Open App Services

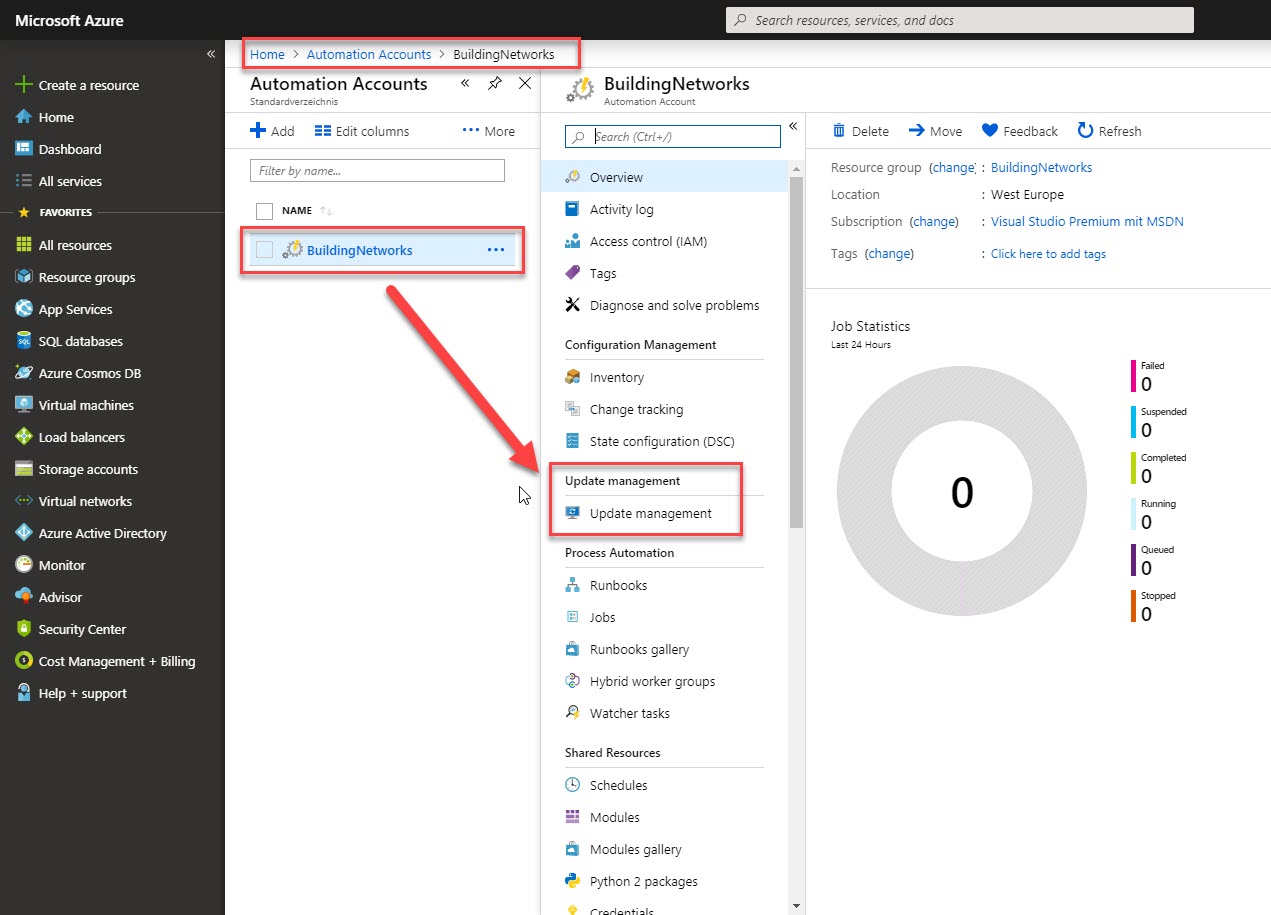pos(75,309)
